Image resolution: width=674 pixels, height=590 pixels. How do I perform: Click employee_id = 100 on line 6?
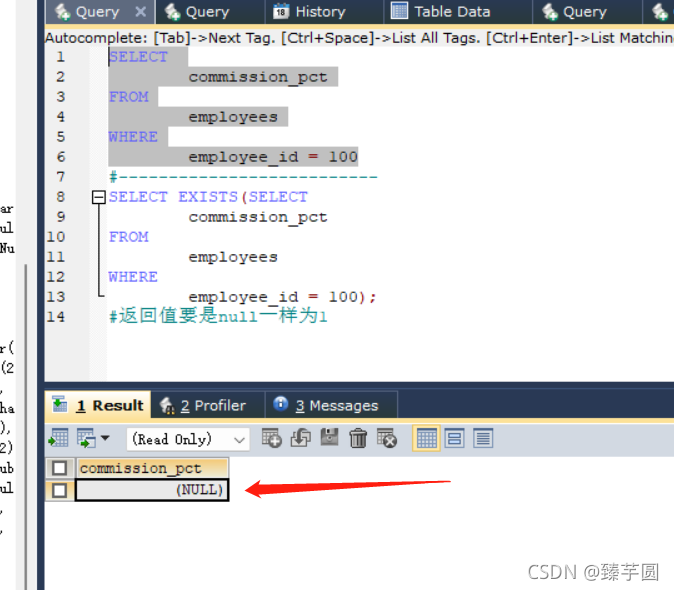click(273, 157)
